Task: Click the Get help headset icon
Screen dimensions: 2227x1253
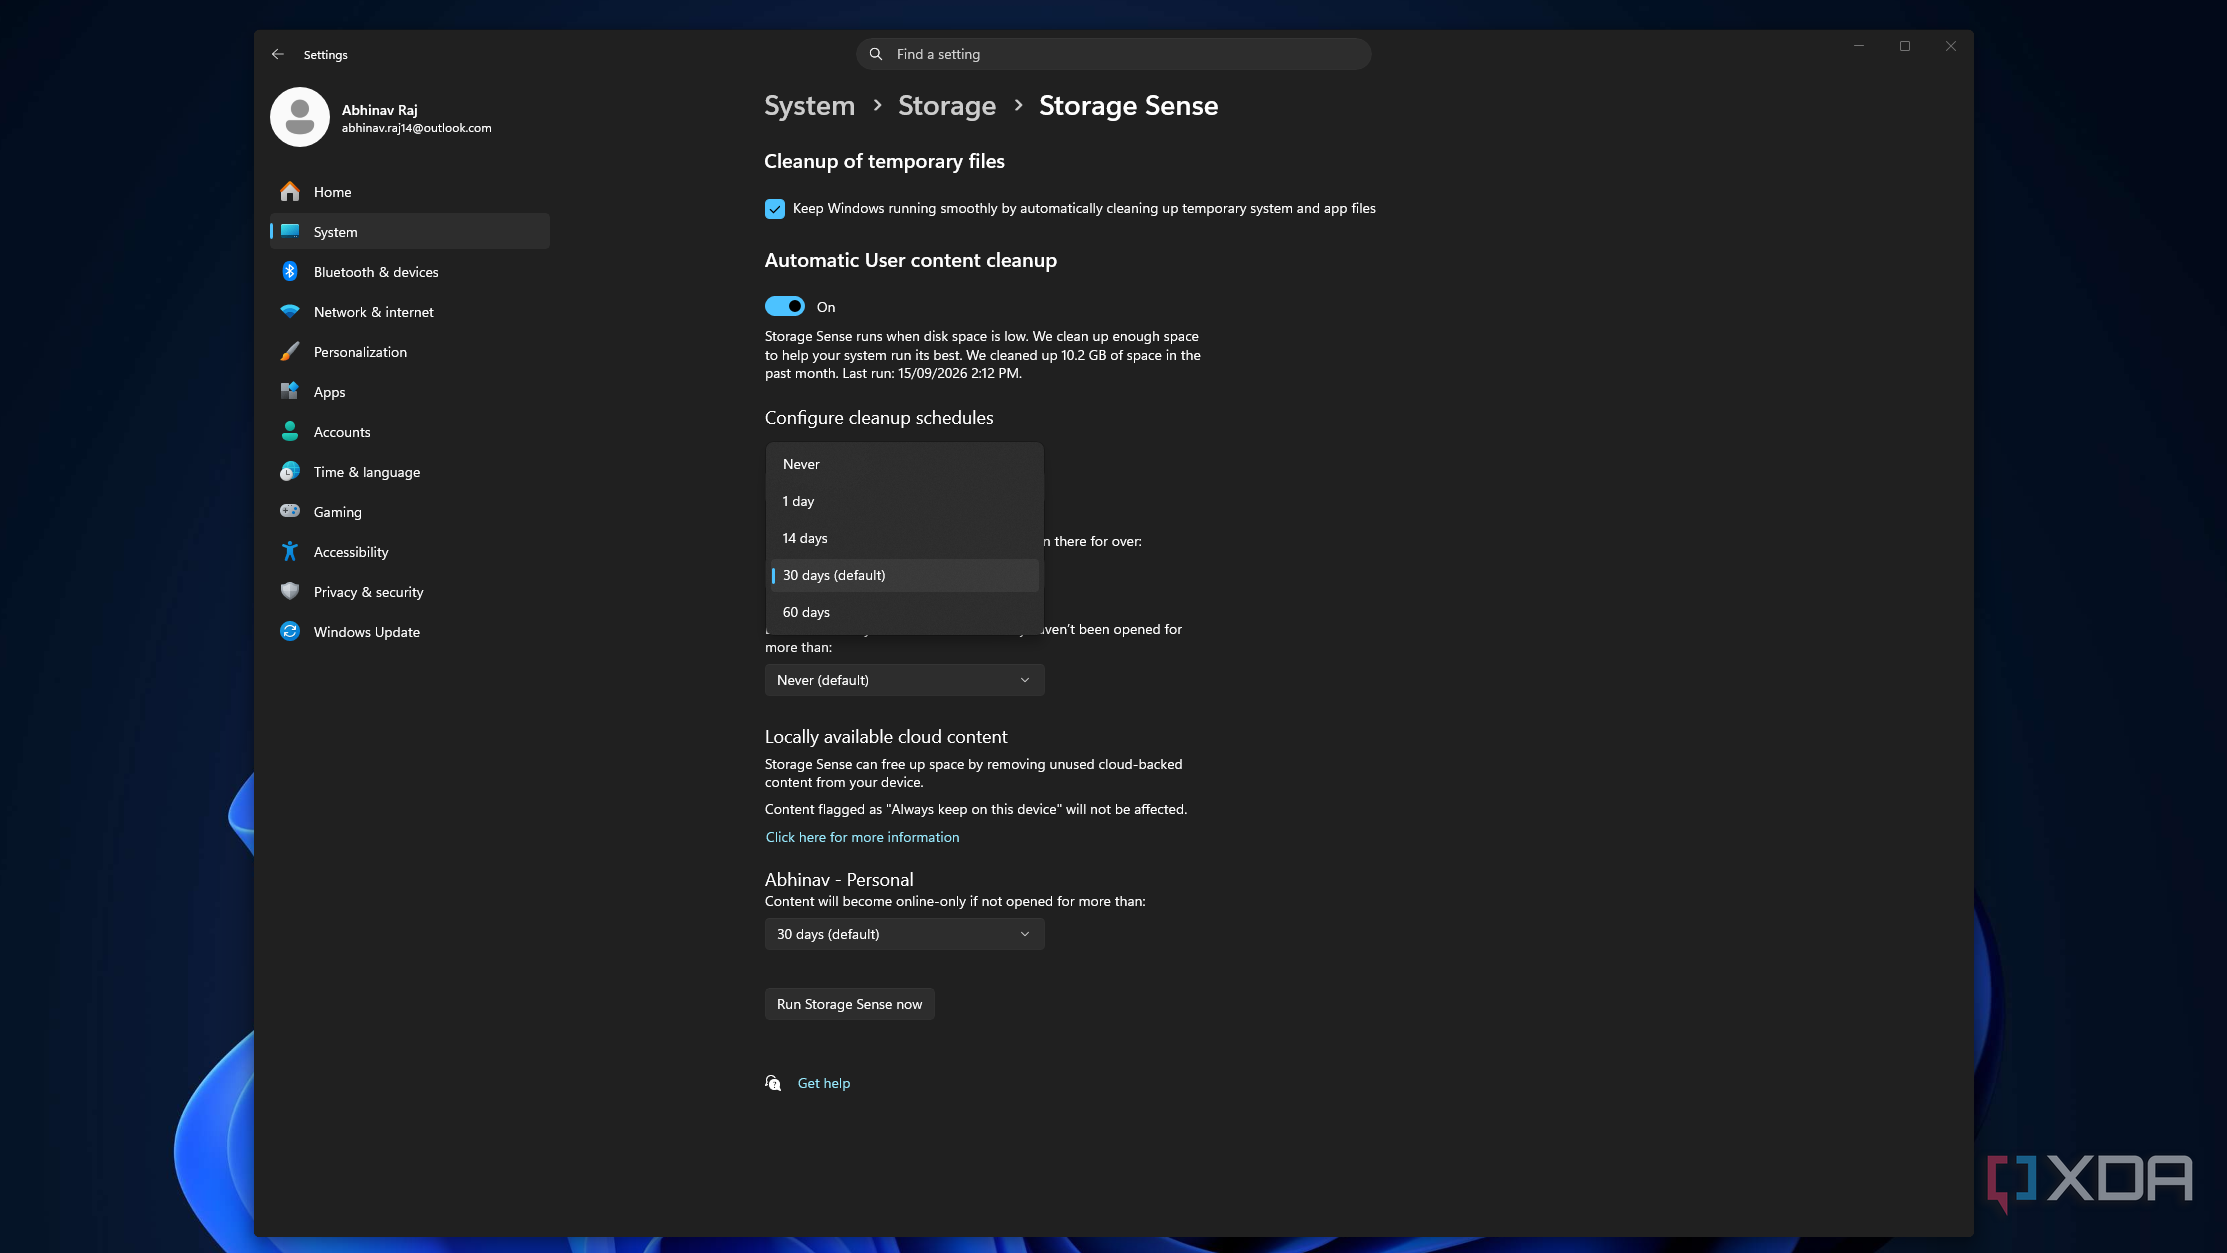Action: click(773, 1083)
